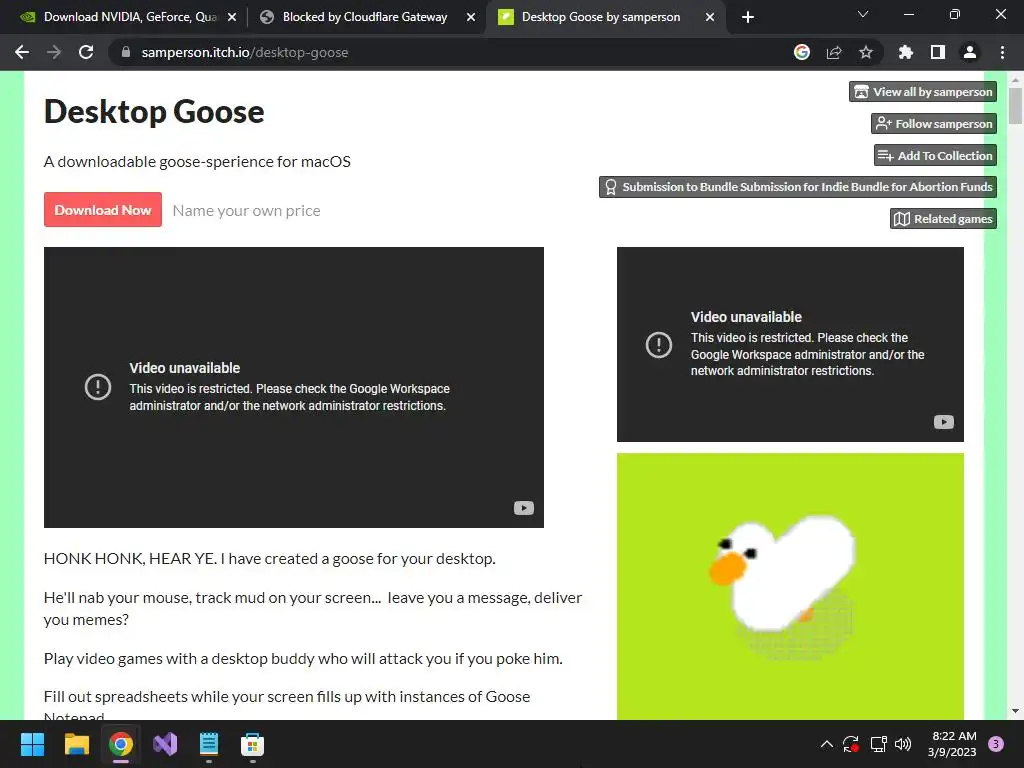Open the notification badge showing 3
Viewport: 1024px width, 768px height.
coord(996,744)
